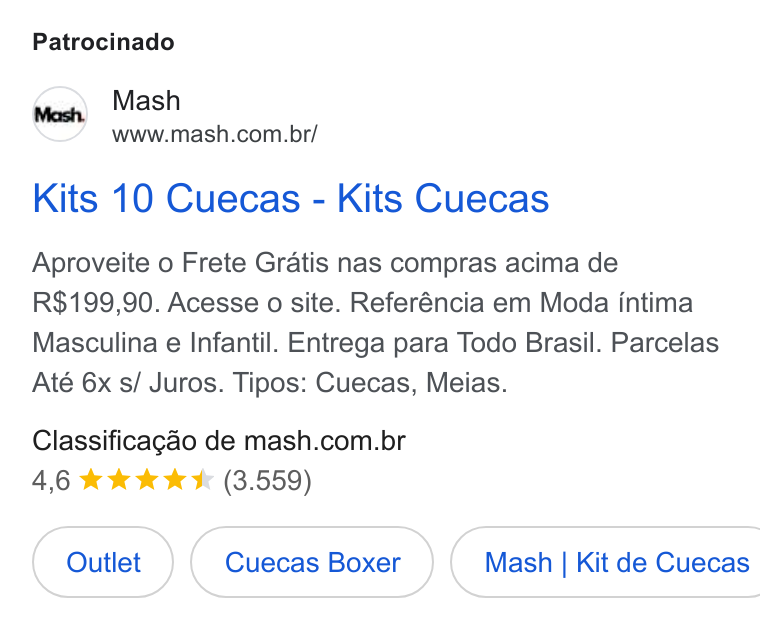Click the 4,6 rating score
Viewport: 760px width, 630px height.
click(51, 481)
